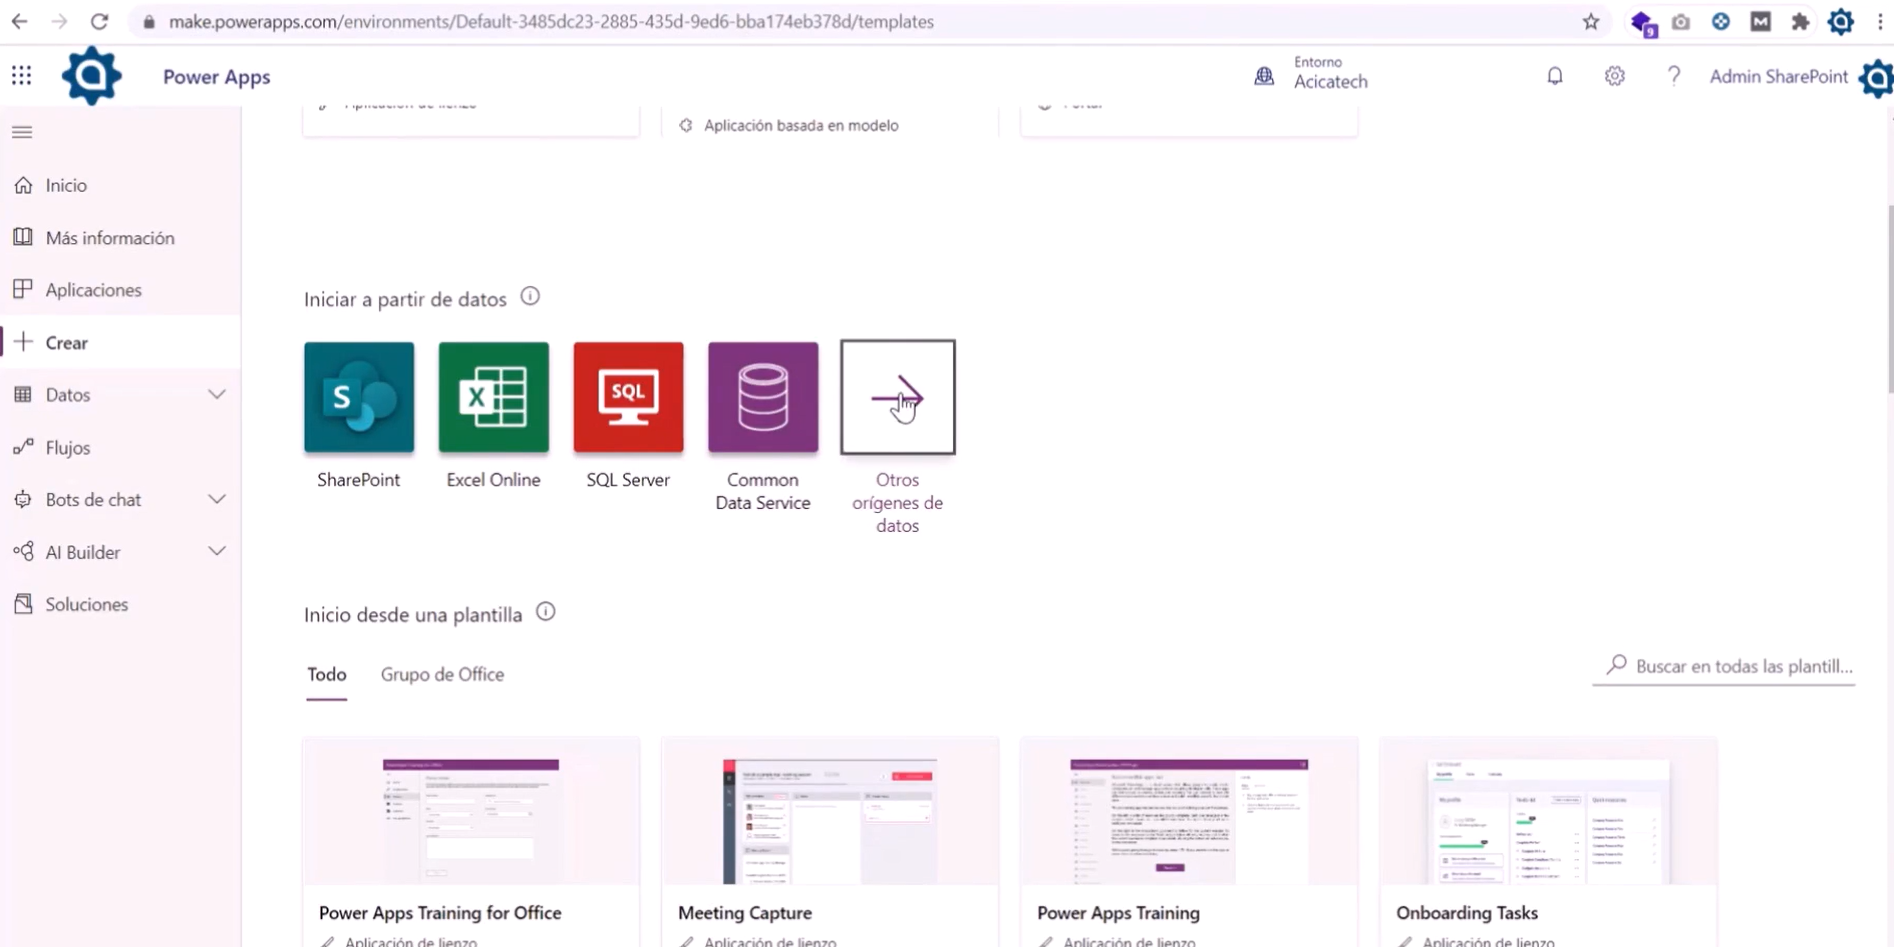Expand the Bots de chat section
The width and height of the screenshot is (1894, 947).
tap(218, 499)
